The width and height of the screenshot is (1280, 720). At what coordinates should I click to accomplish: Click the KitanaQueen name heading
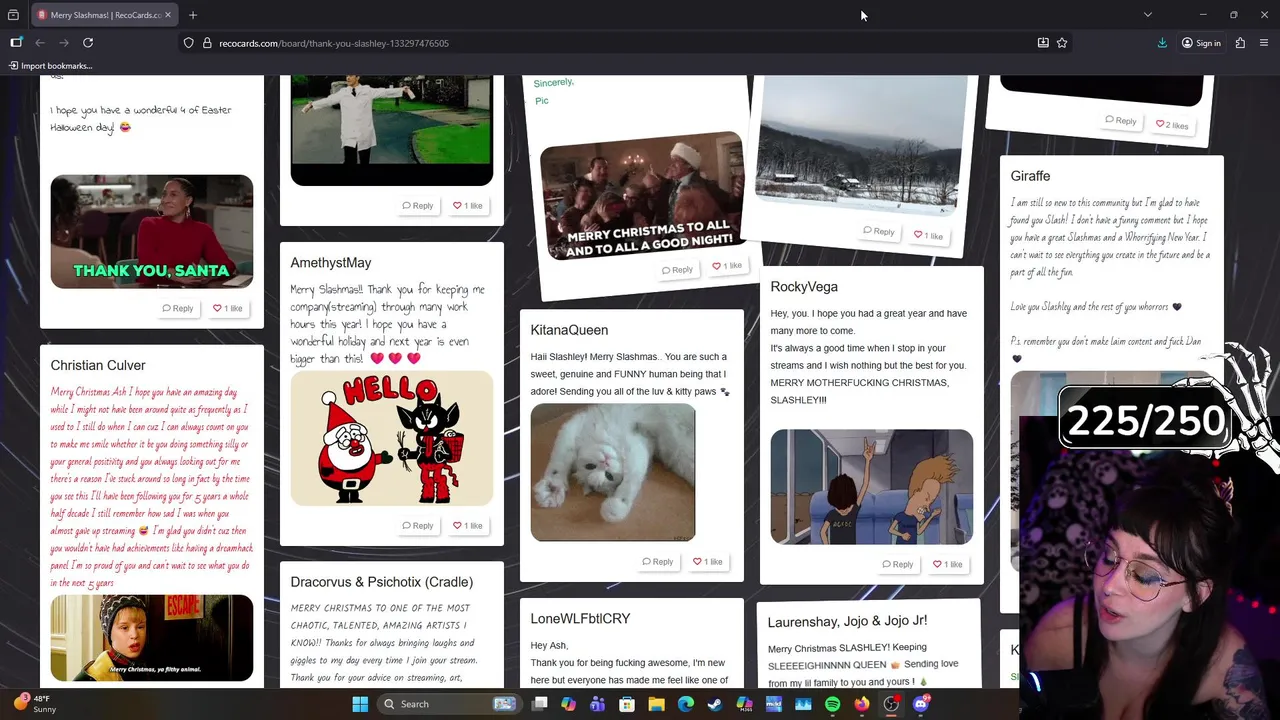pos(569,330)
